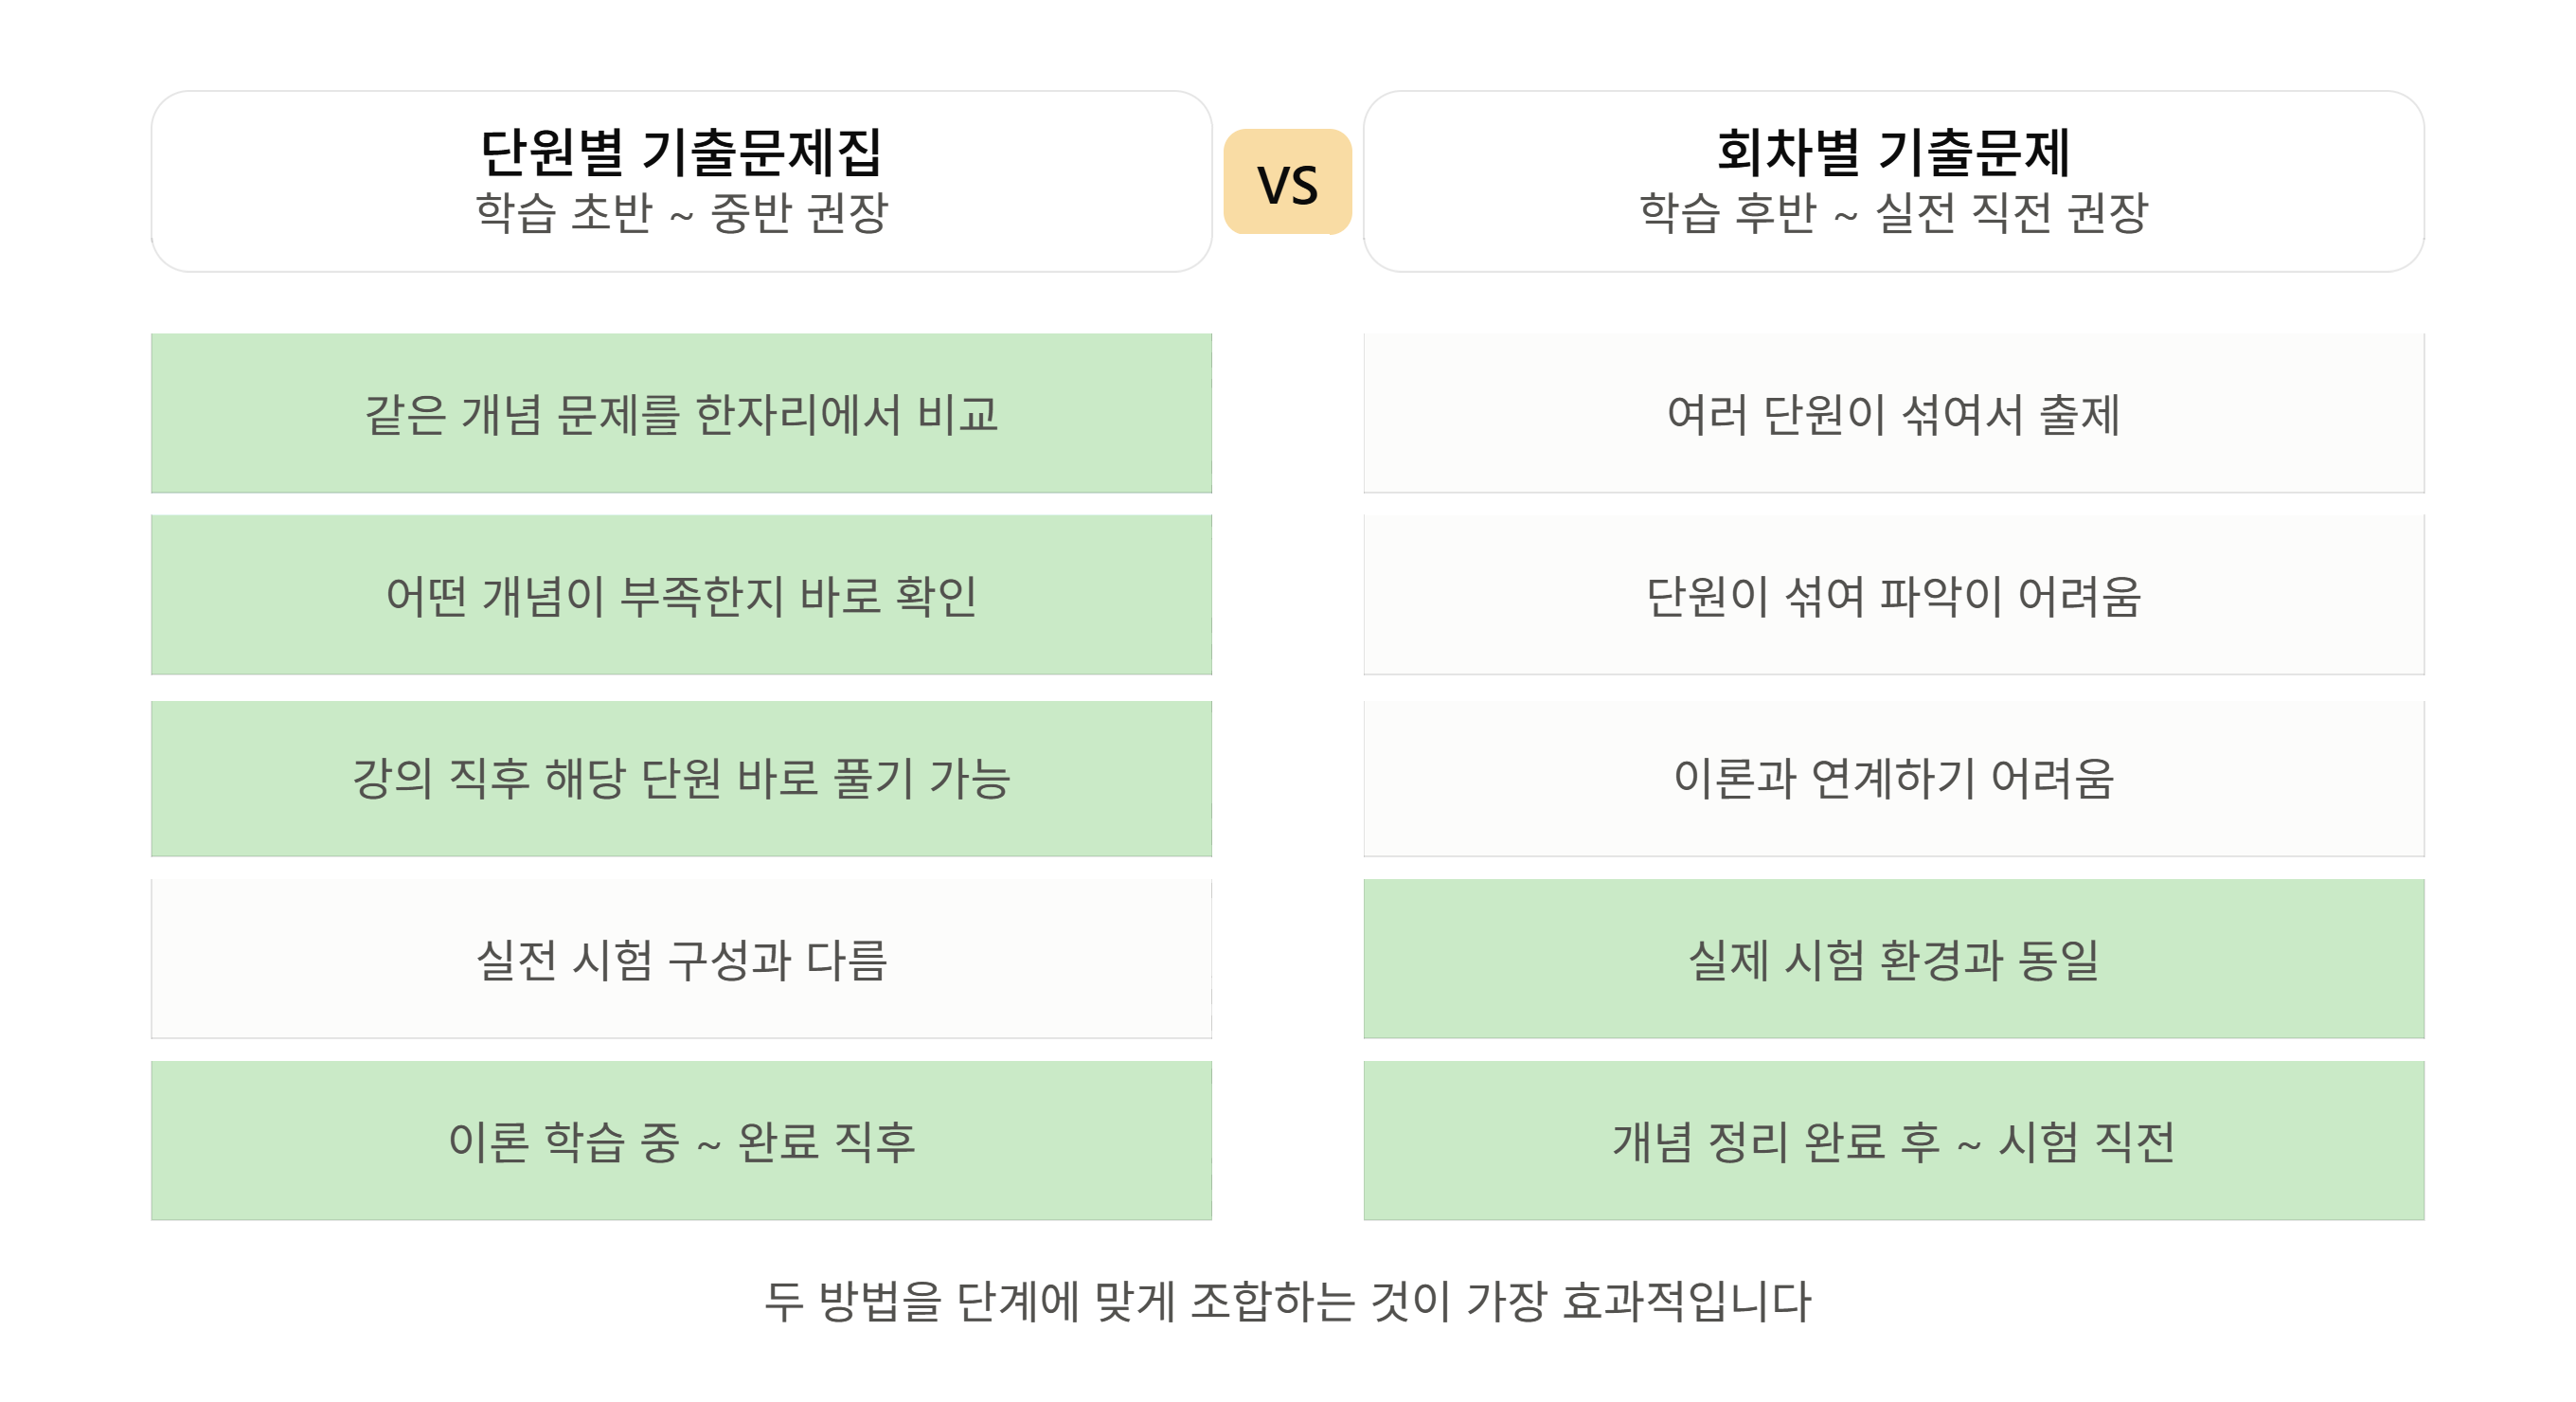Select the 회차별 기출문제 header card
Screen dimensions: 2576x1402
[x=1893, y=181]
